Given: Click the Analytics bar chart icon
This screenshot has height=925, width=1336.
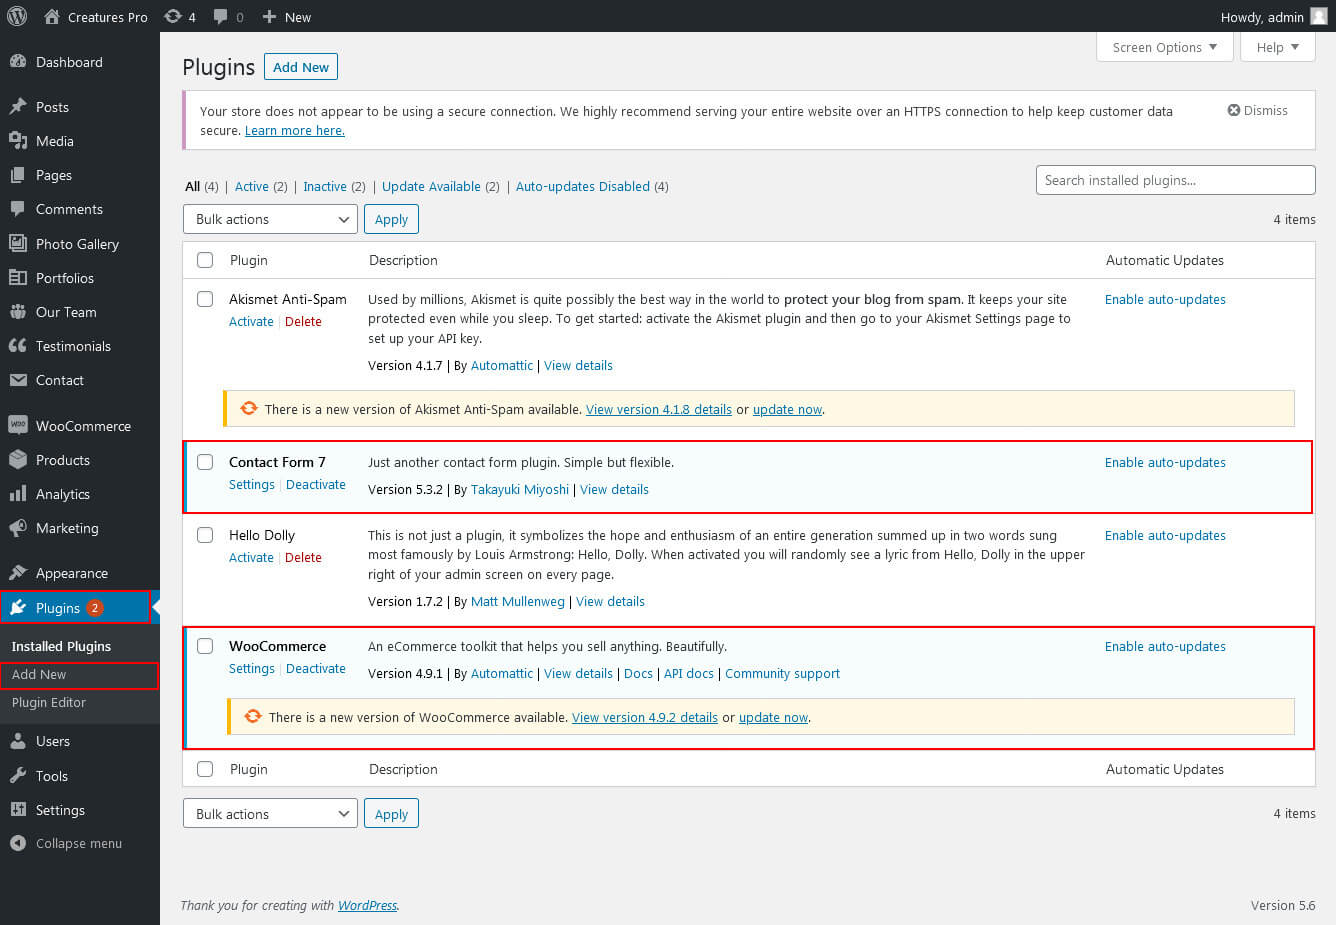Looking at the screenshot, I should (18, 494).
